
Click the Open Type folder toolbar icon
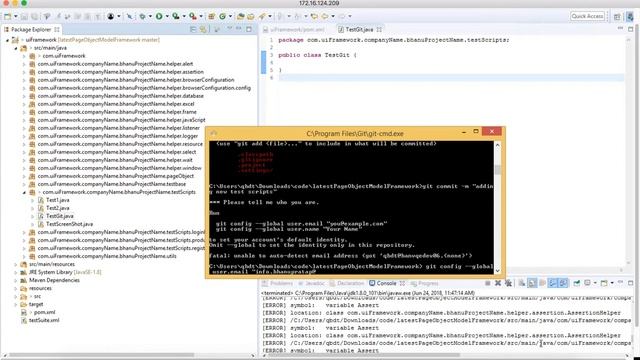[240, 16]
